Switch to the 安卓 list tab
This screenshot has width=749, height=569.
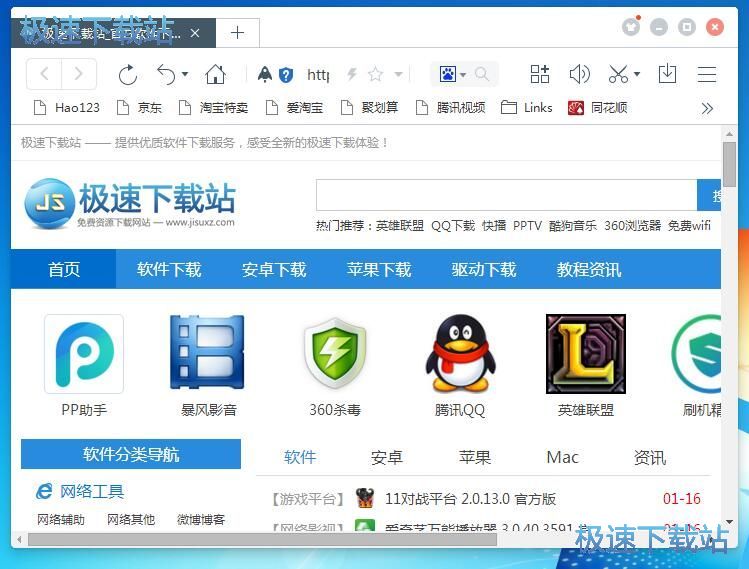386,457
